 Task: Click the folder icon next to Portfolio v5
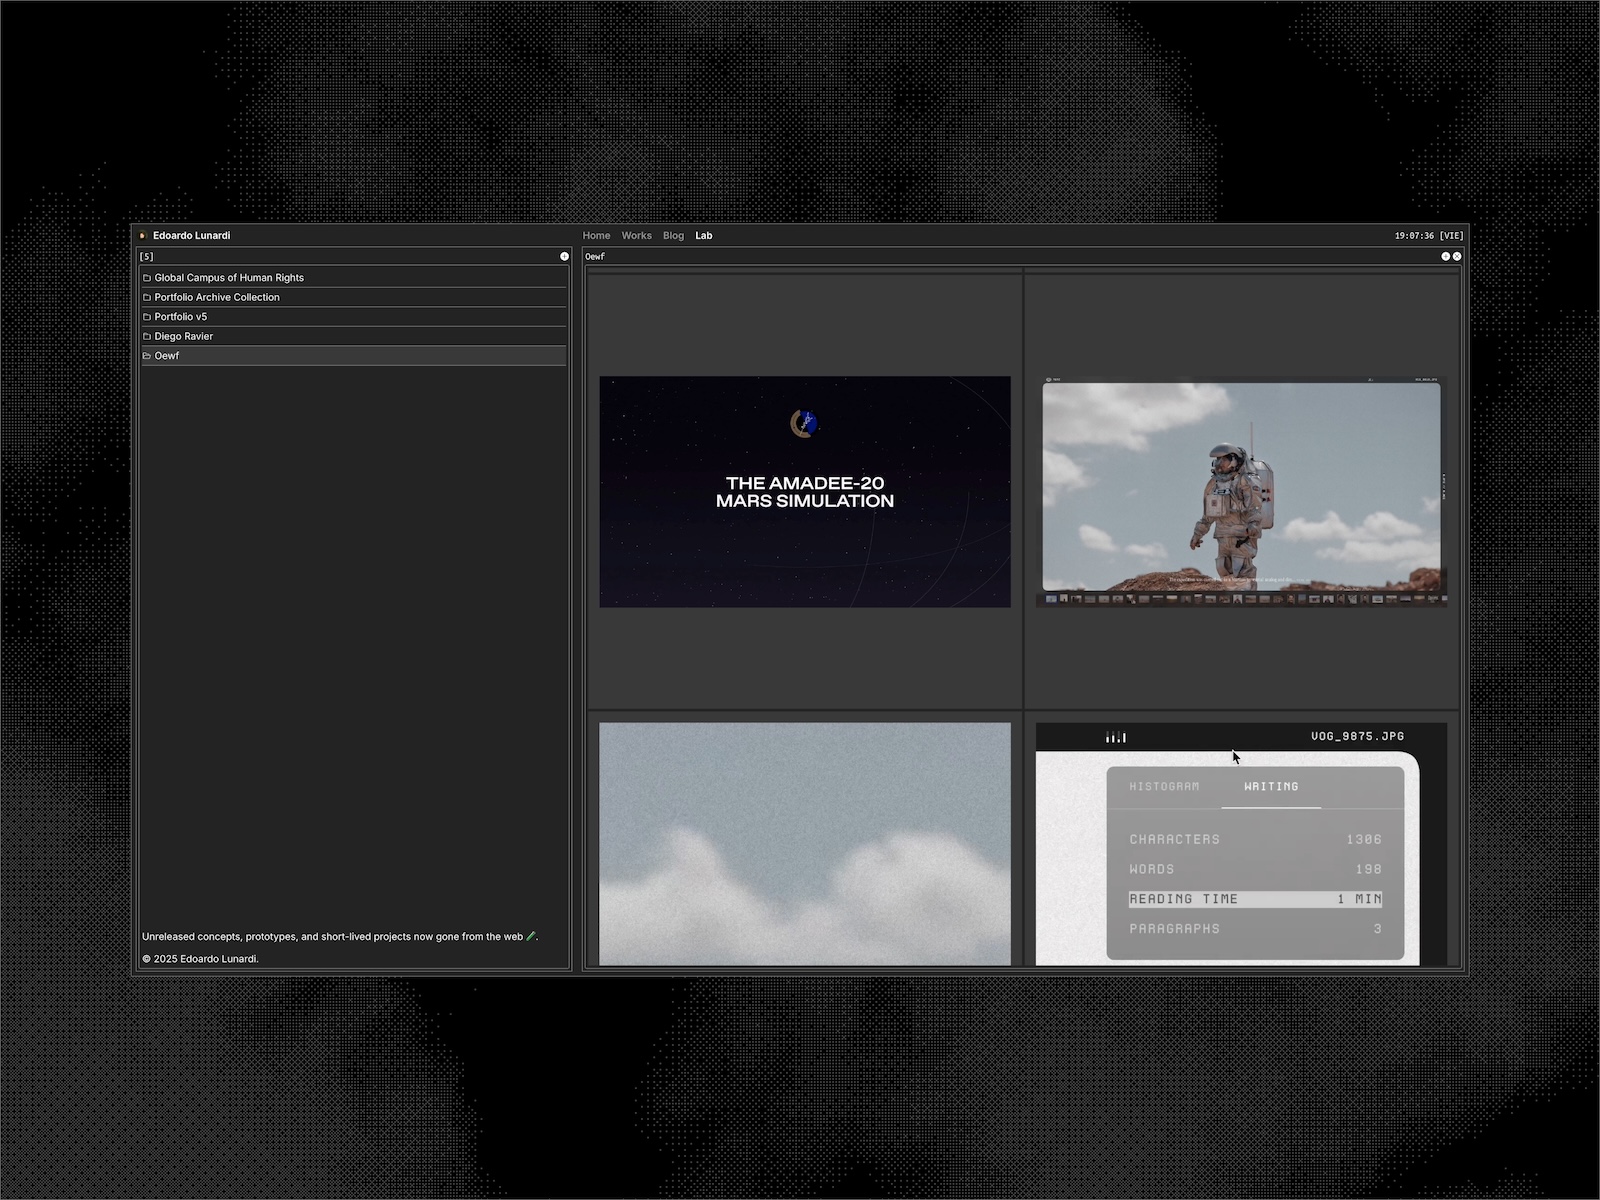click(x=147, y=317)
